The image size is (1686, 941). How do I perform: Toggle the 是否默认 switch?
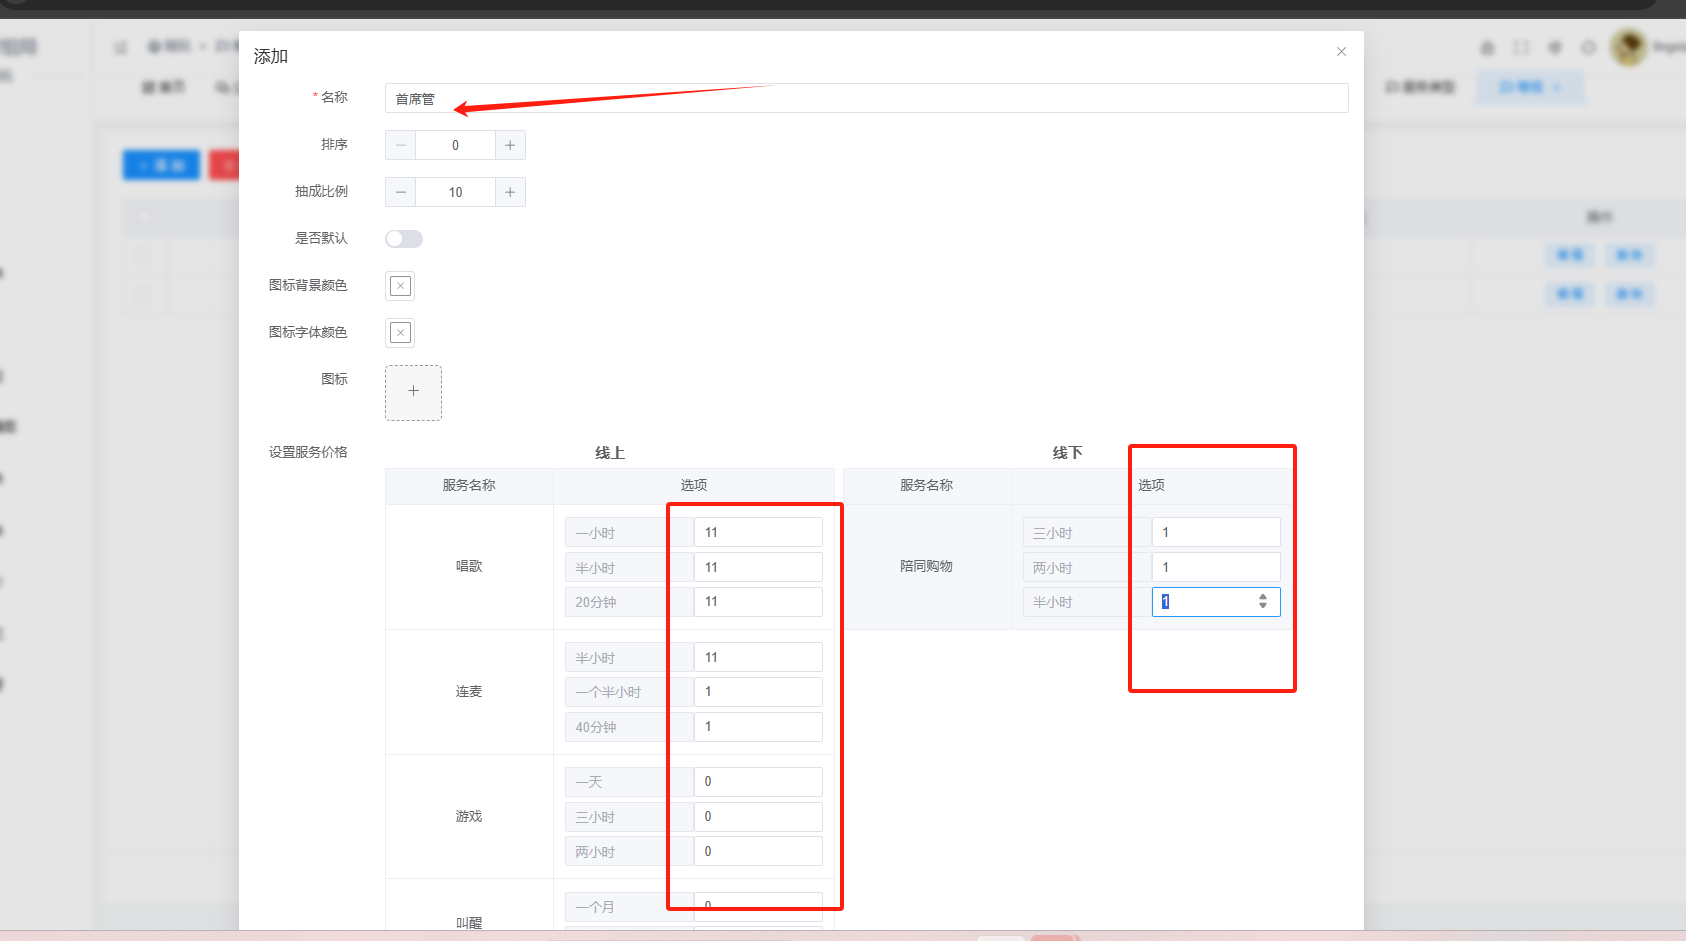tap(404, 239)
